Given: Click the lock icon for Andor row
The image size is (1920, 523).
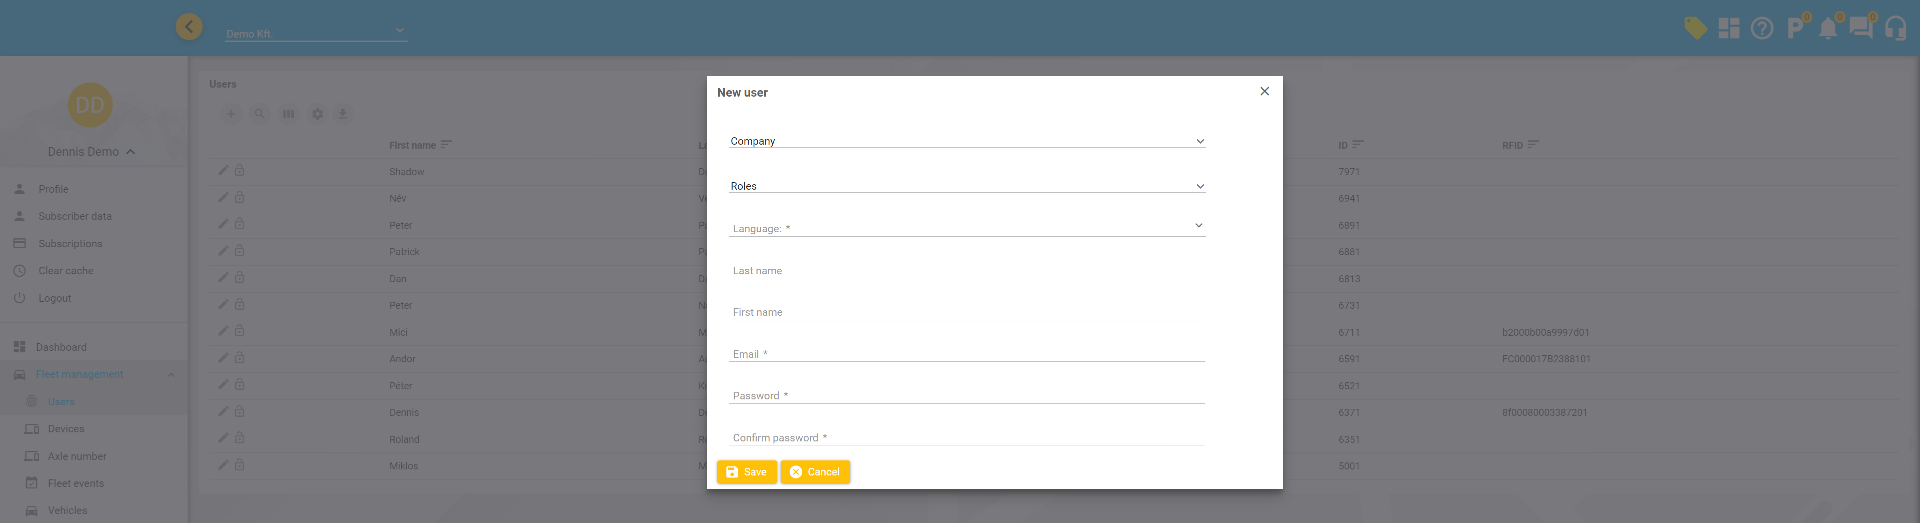Looking at the screenshot, I should click(x=240, y=358).
